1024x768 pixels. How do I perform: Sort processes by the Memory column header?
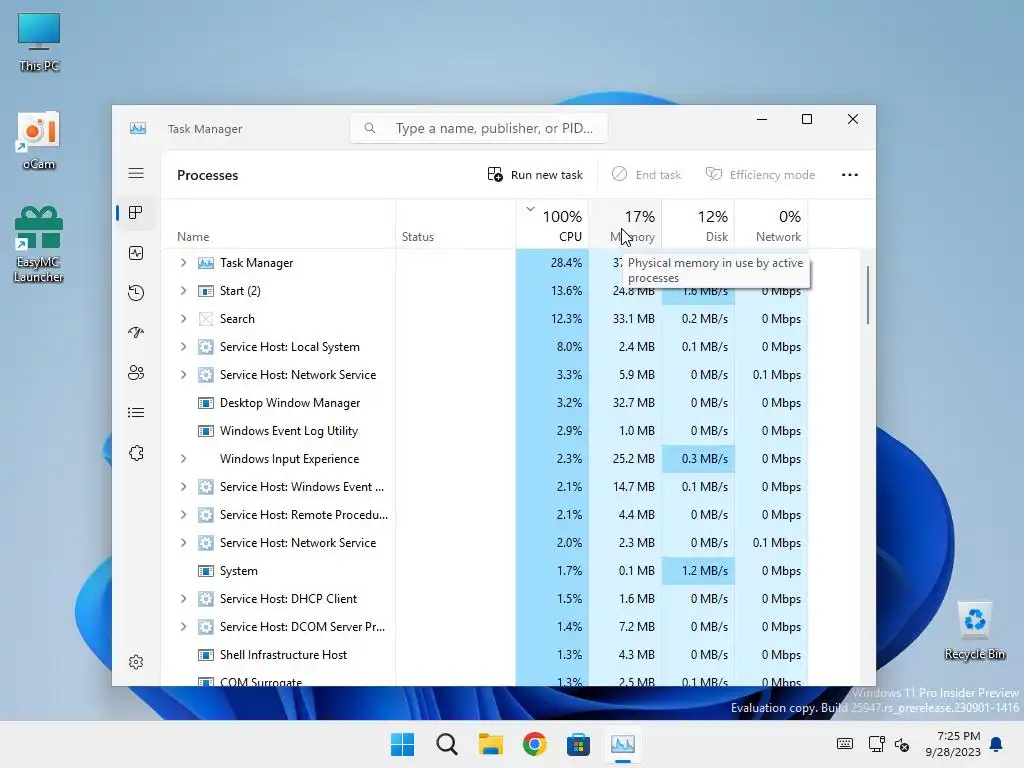click(x=626, y=225)
